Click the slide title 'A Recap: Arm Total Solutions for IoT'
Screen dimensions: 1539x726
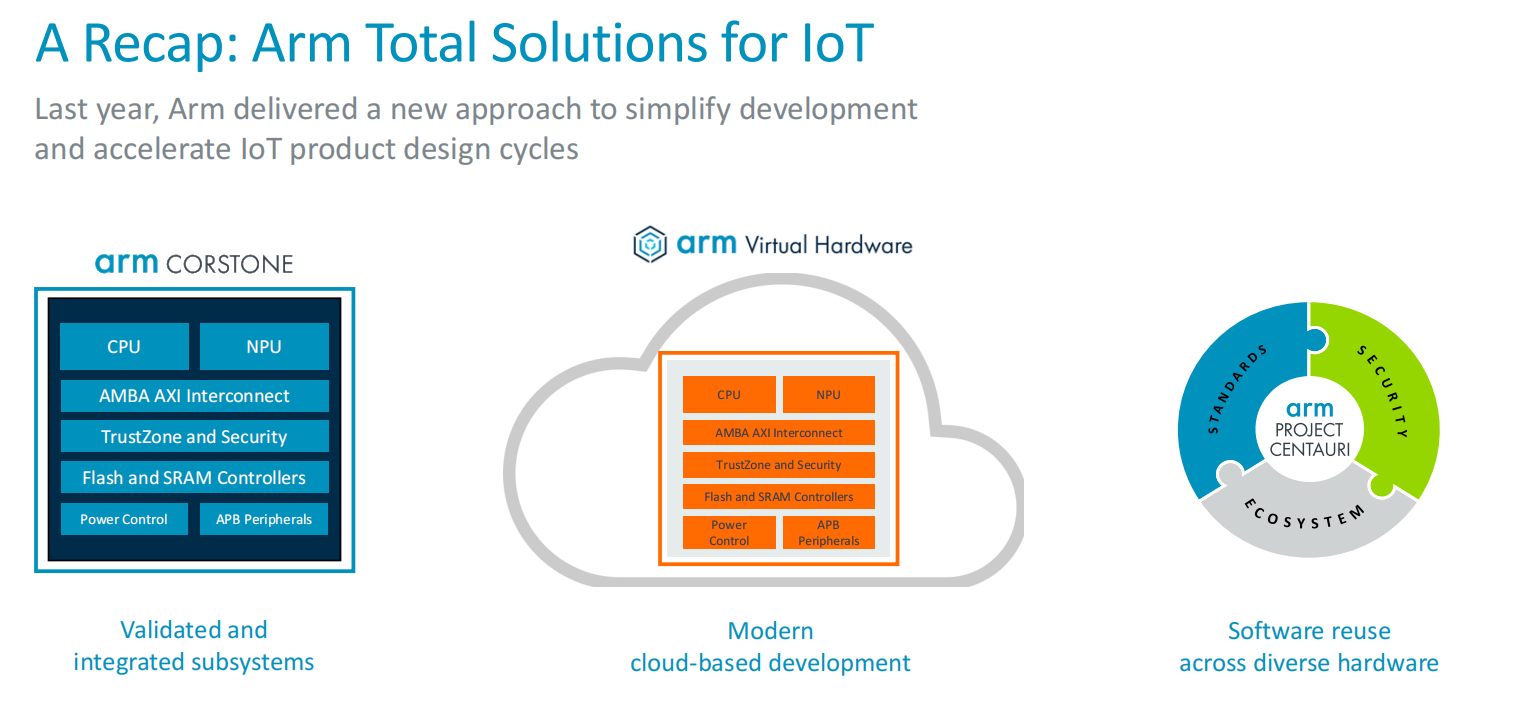tap(455, 42)
